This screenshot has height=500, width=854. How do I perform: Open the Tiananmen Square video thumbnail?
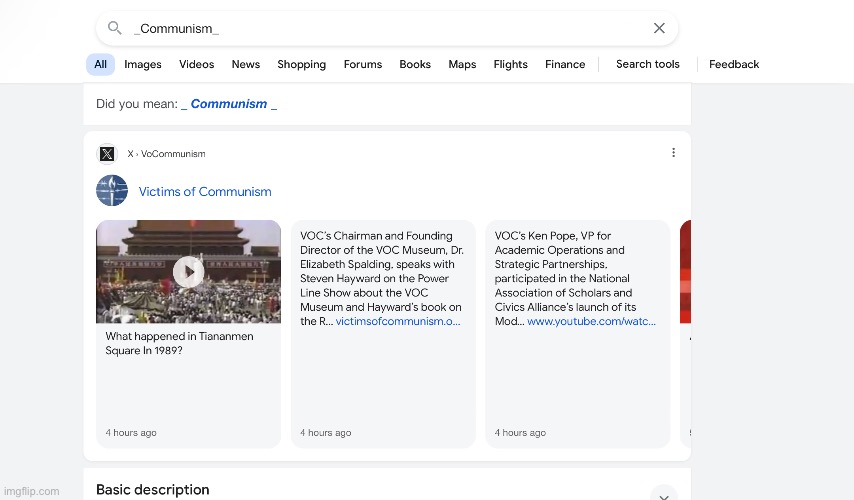click(x=188, y=272)
